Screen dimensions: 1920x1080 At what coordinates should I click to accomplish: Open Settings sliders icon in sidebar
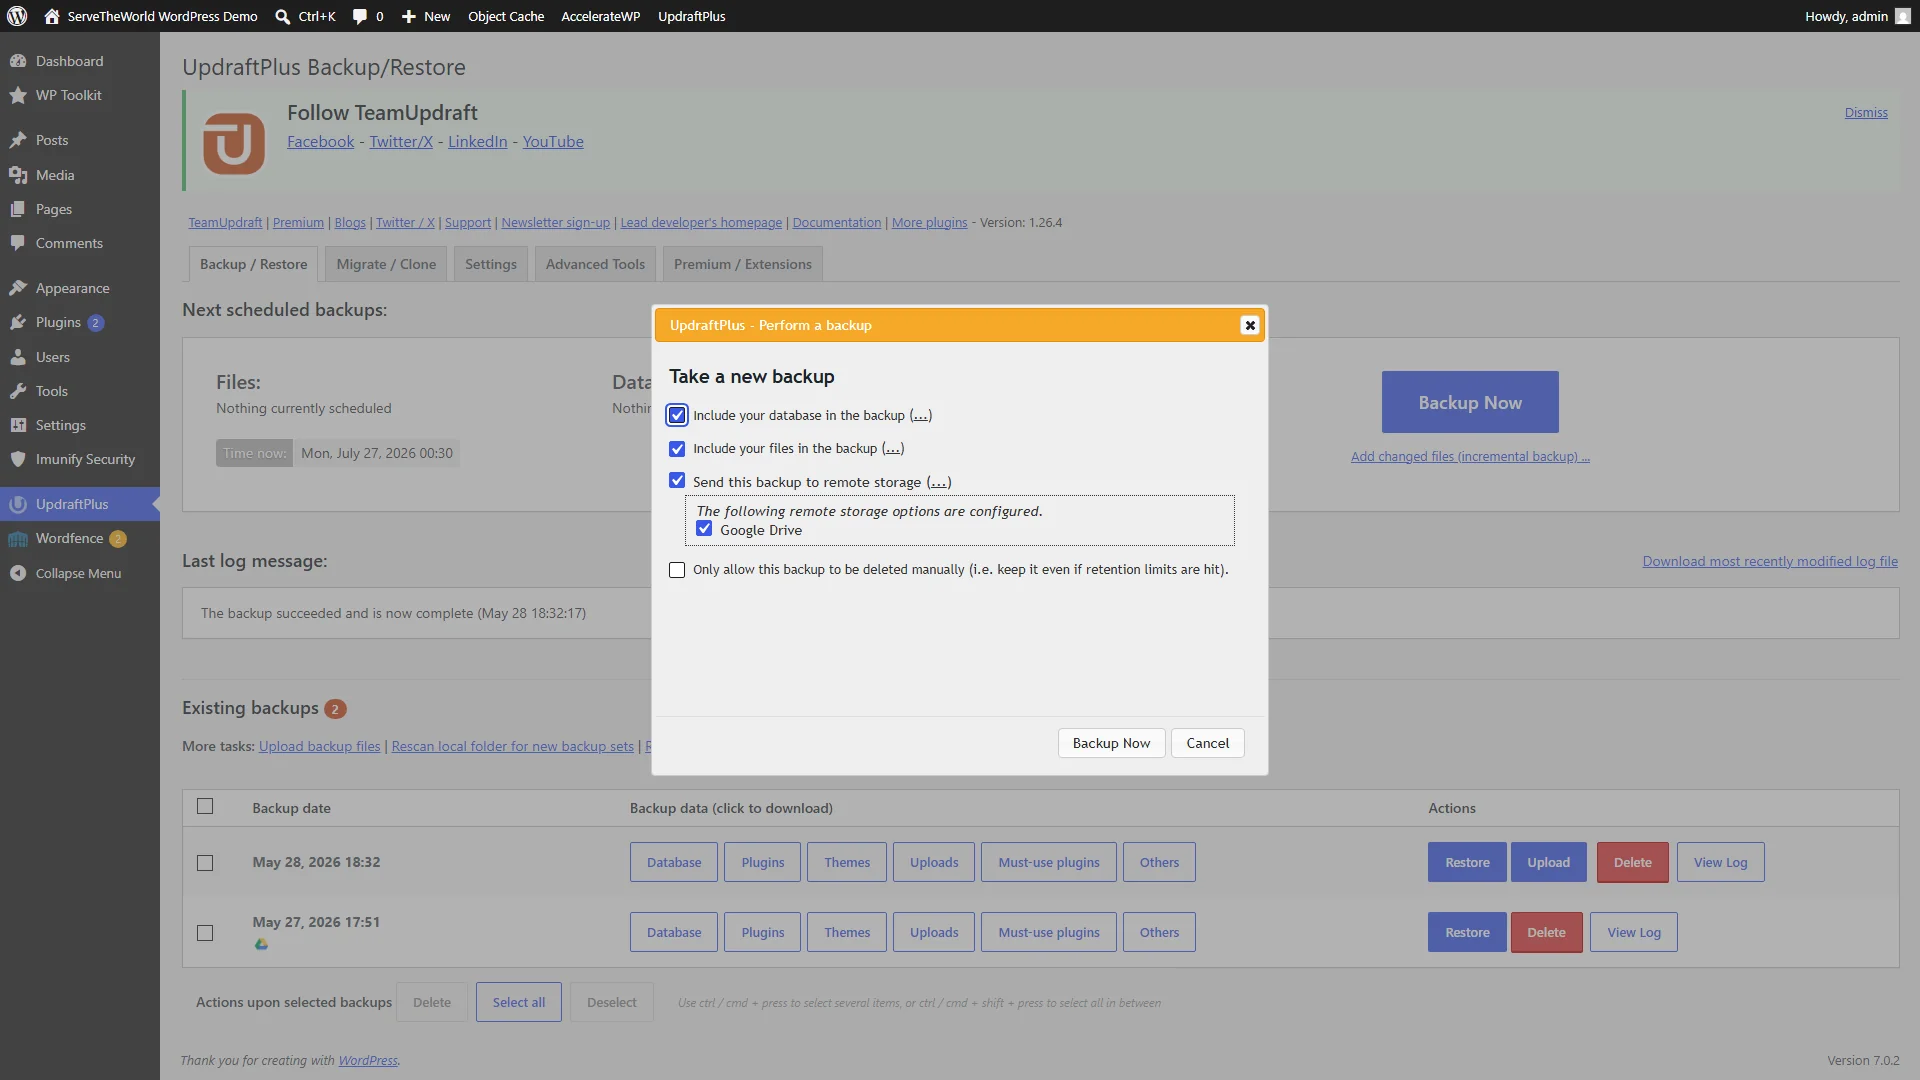pos(18,425)
